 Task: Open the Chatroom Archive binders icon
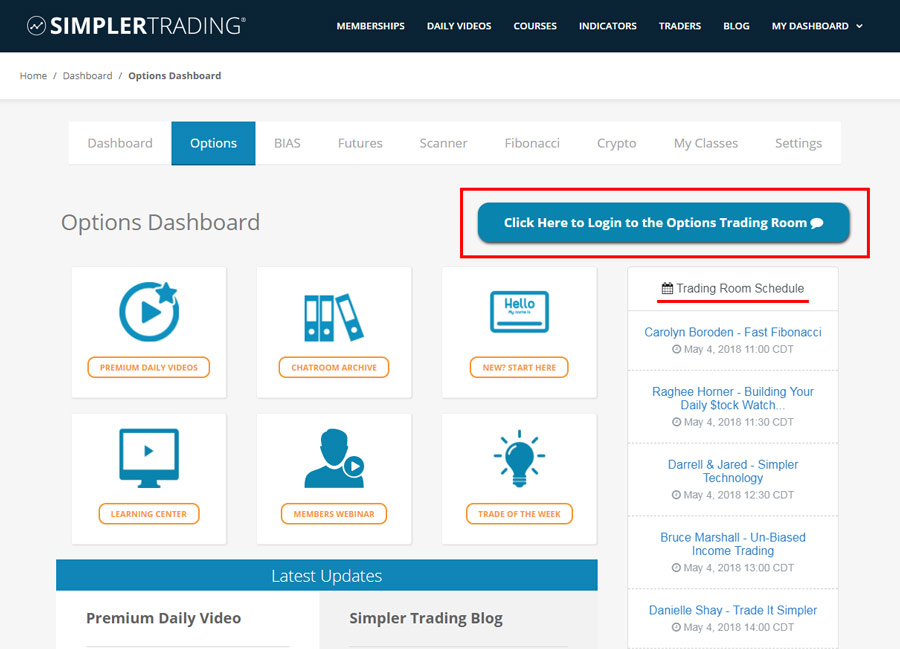[334, 317]
